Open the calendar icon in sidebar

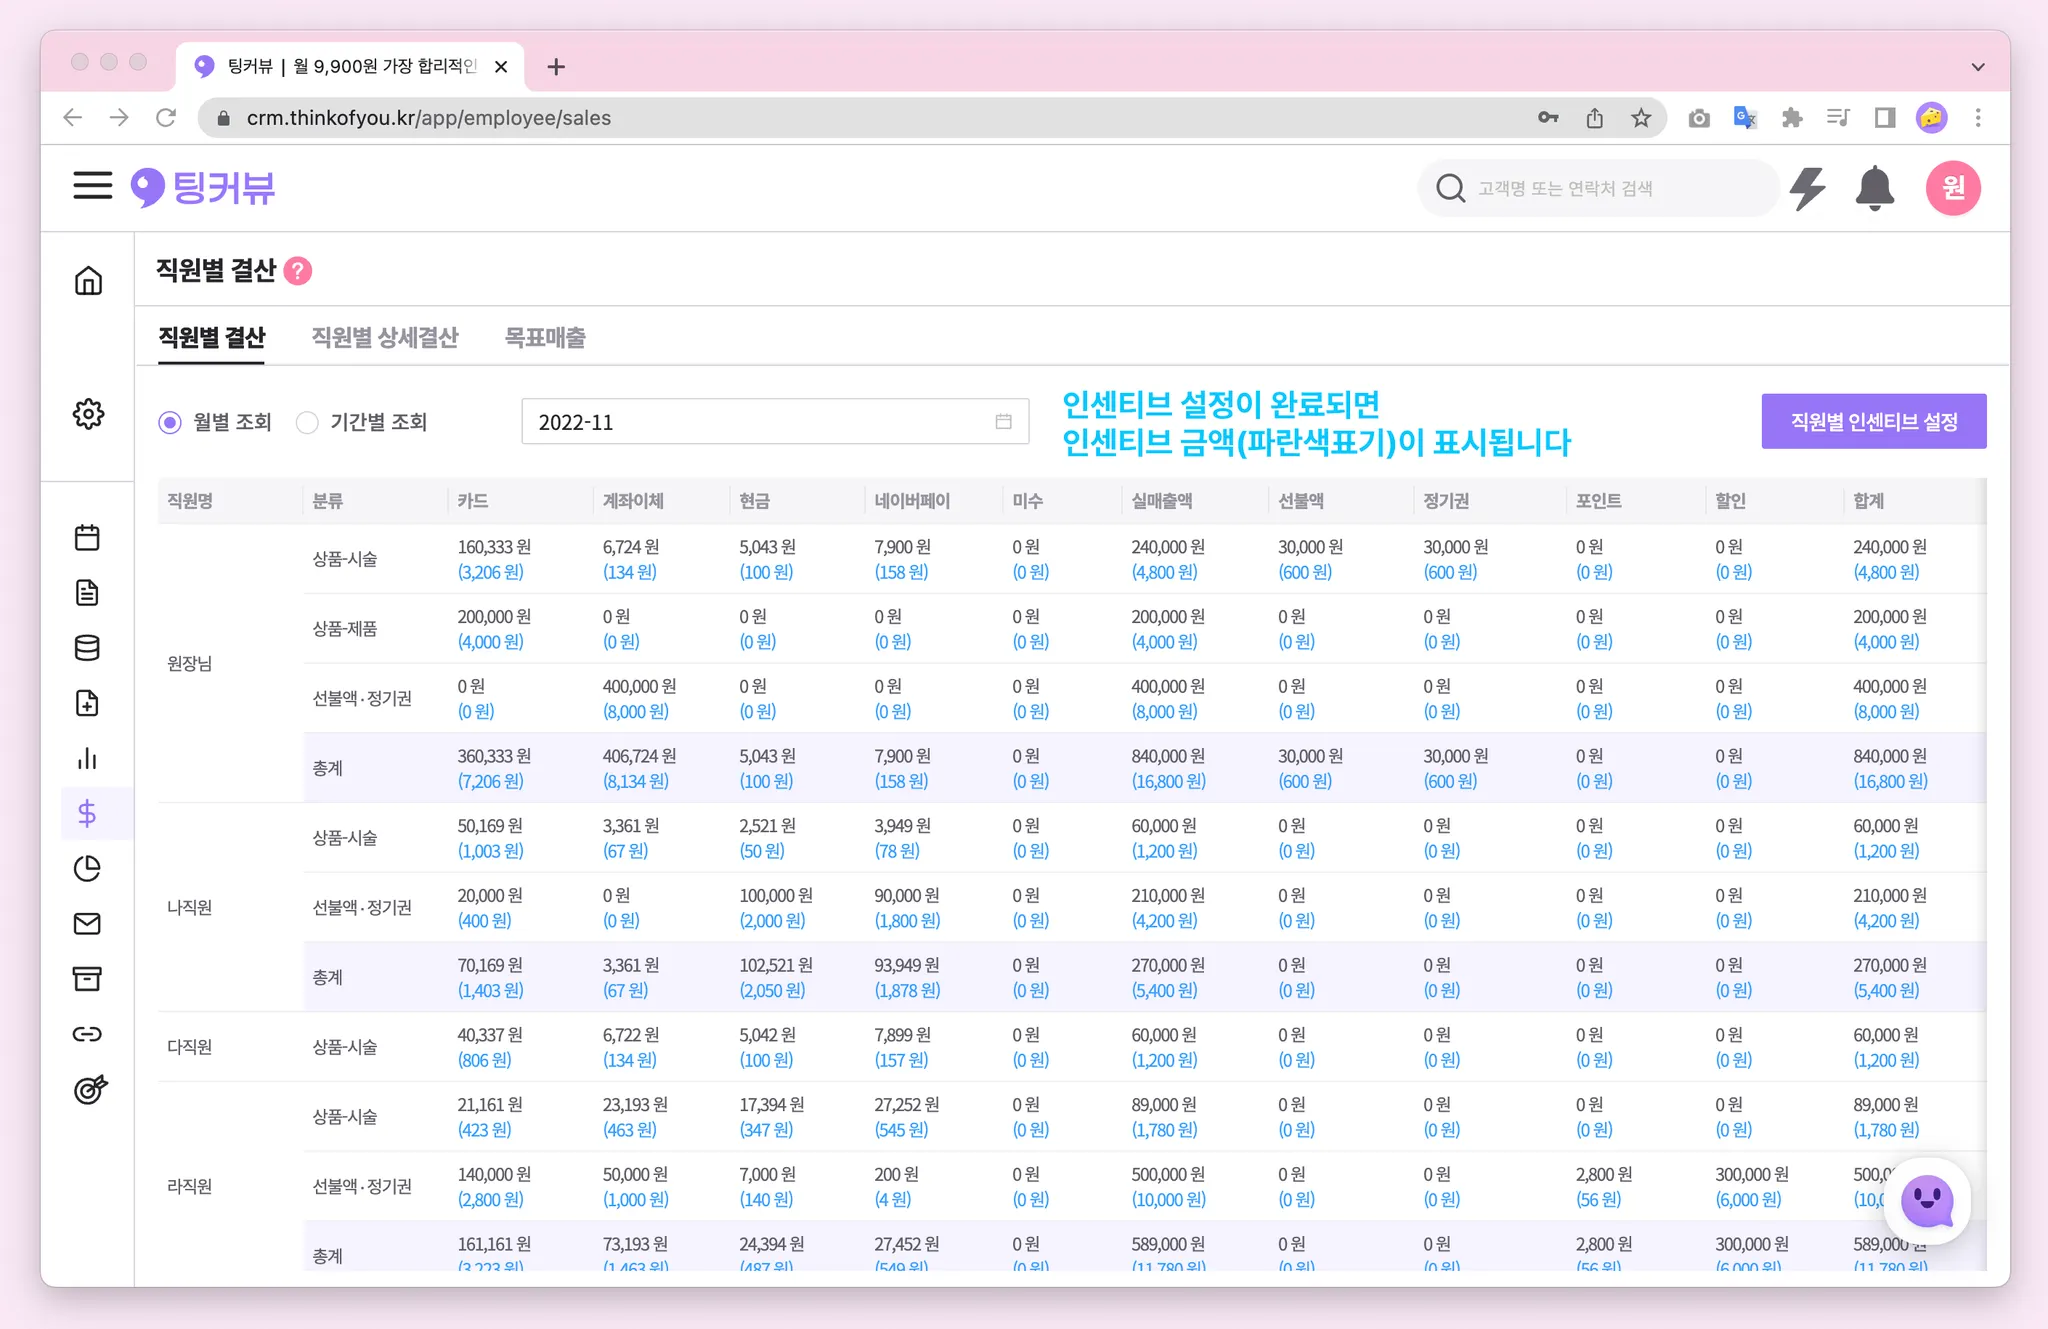coord(87,538)
